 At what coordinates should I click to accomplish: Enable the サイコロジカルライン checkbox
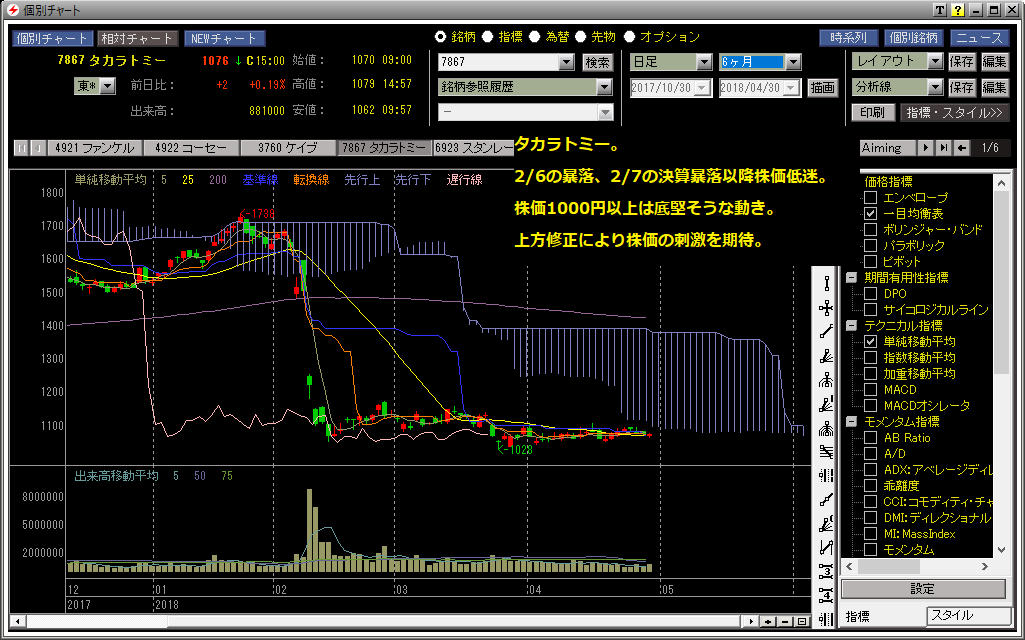click(x=870, y=310)
